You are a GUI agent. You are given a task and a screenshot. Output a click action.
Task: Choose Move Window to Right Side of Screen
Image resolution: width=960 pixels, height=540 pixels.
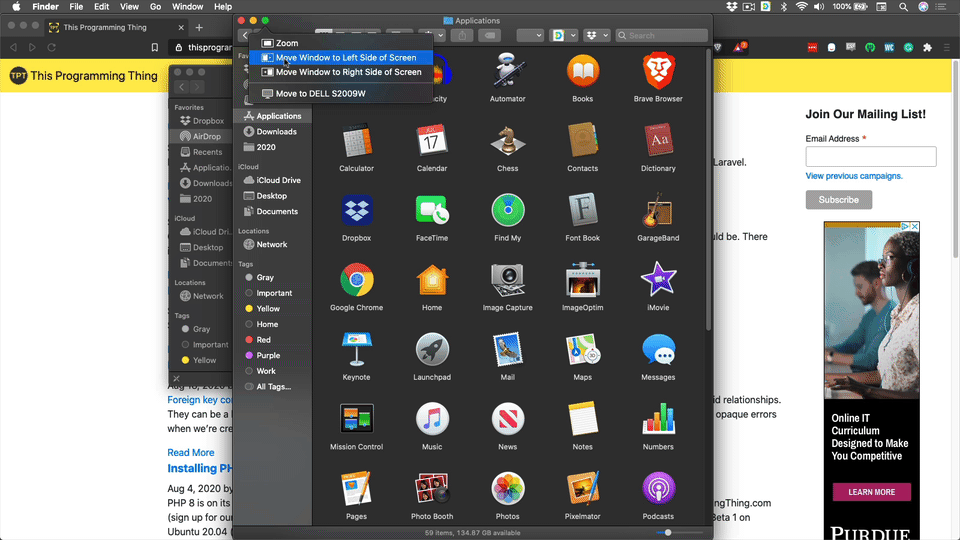pyautogui.click(x=348, y=72)
